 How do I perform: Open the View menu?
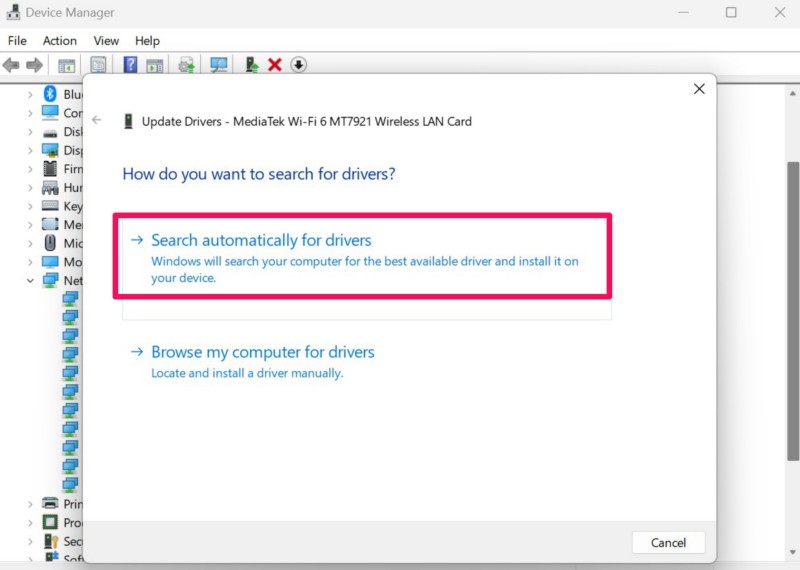[x=106, y=41]
